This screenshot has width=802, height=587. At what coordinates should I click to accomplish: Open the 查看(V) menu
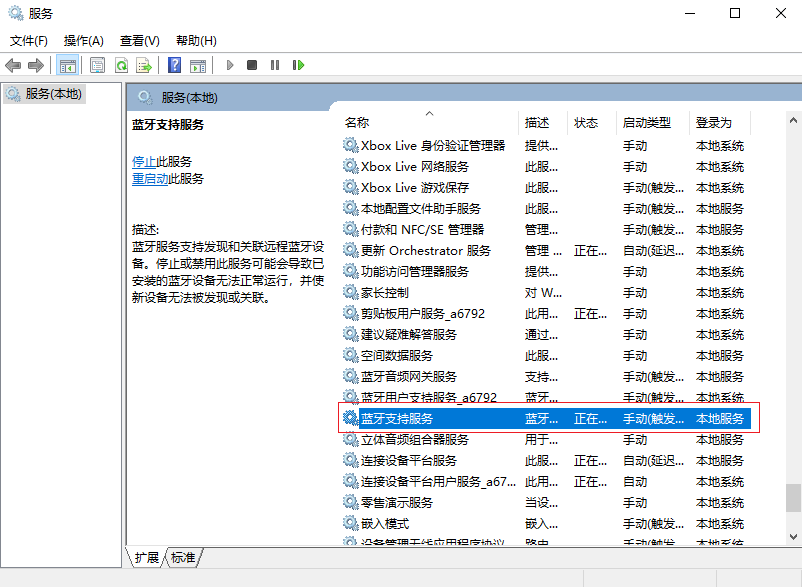pyautogui.click(x=139, y=41)
